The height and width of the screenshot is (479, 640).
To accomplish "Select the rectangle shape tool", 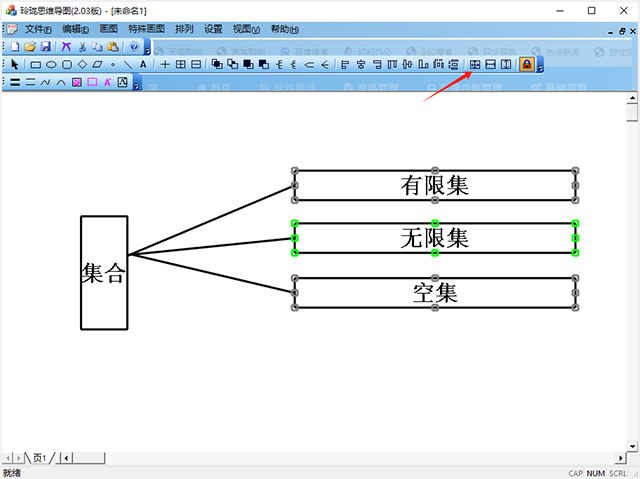I will coord(36,64).
